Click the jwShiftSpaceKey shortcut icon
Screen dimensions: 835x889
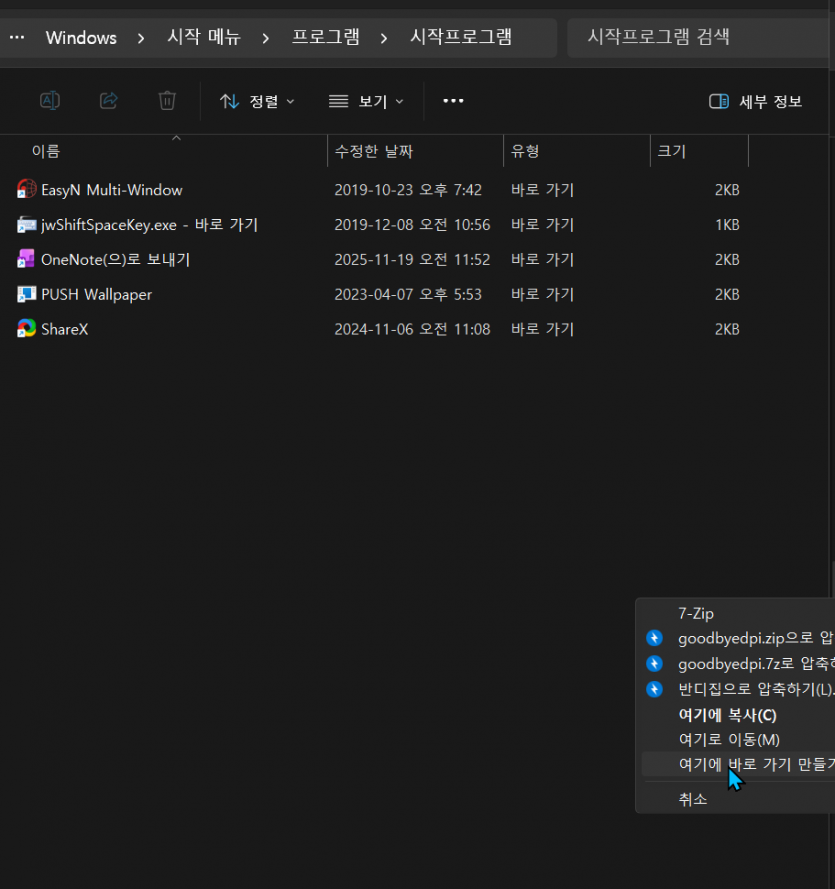(25, 224)
